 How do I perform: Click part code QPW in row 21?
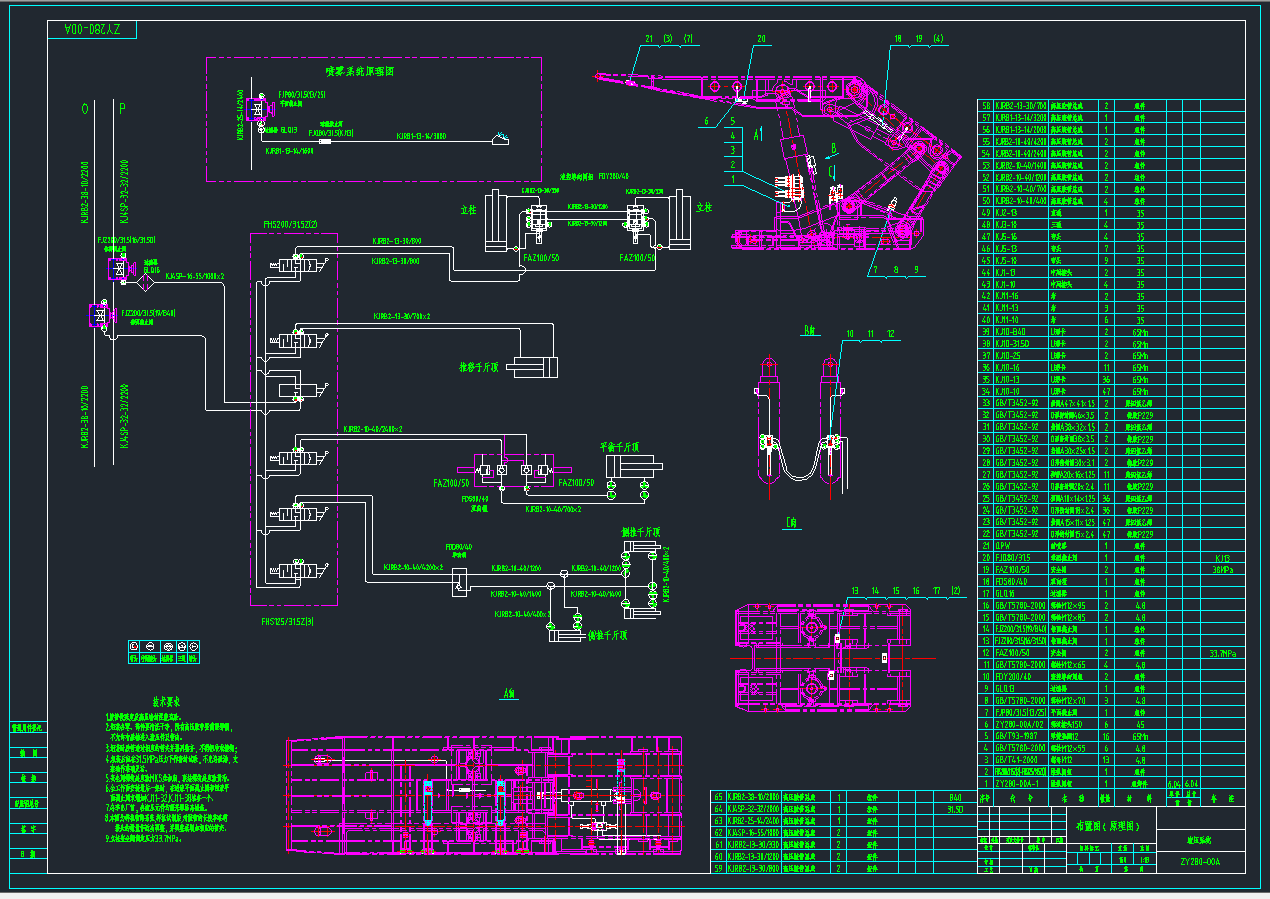1003,545
